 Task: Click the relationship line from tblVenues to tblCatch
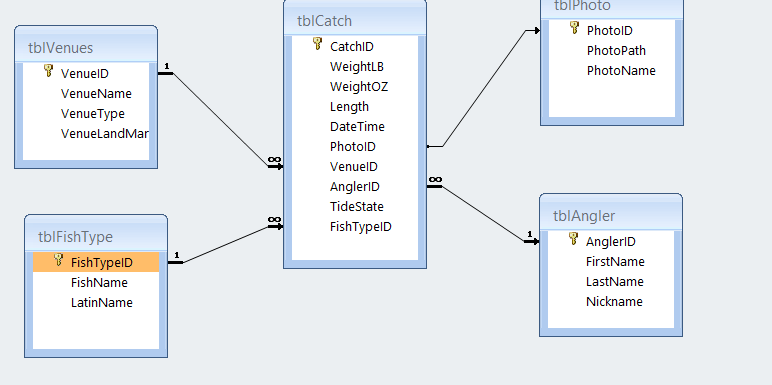click(221, 120)
